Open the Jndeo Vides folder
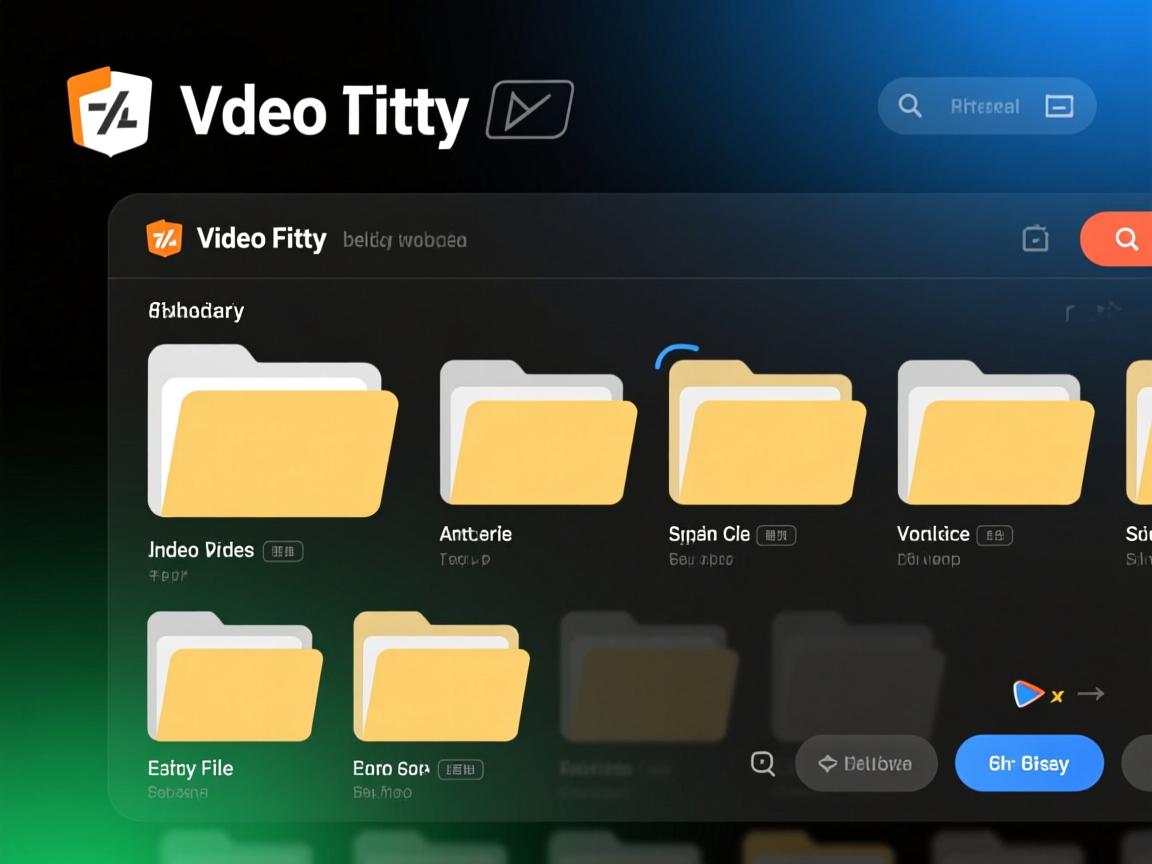1152x864 pixels. tap(272, 432)
